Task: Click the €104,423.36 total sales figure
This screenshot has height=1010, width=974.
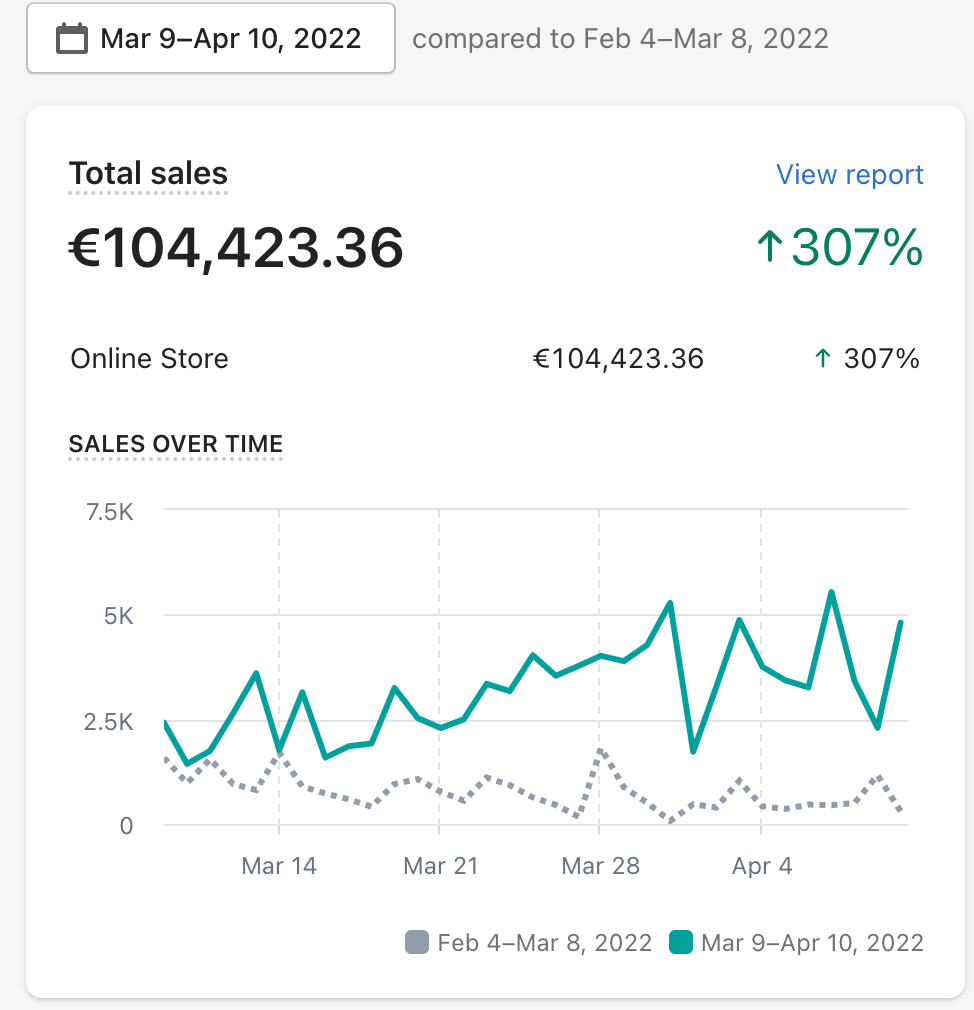Action: click(x=236, y=247)
